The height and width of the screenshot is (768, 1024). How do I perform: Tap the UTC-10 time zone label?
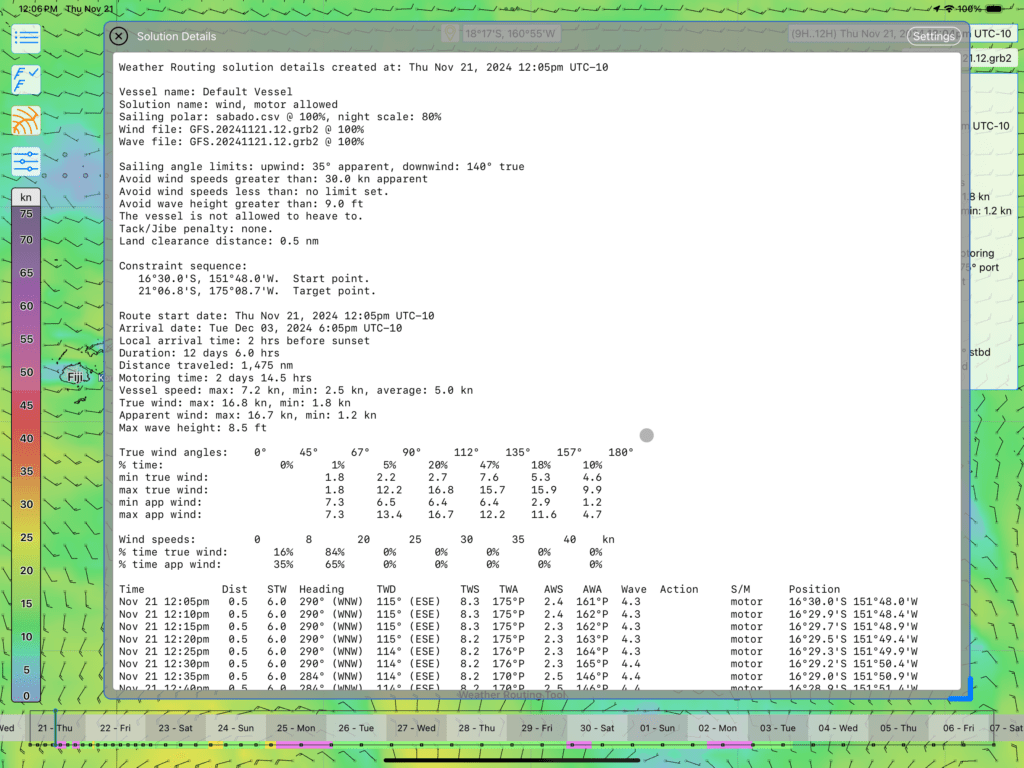tap(992, 34)
